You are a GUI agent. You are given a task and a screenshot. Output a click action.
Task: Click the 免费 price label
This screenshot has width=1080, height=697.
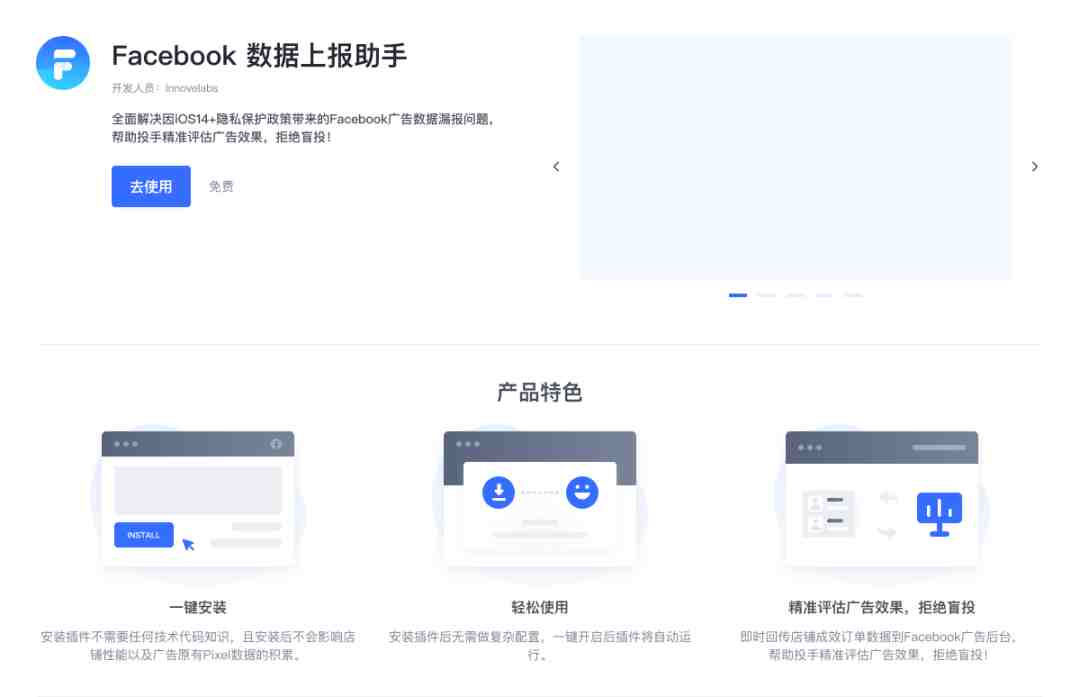[221, 186]
